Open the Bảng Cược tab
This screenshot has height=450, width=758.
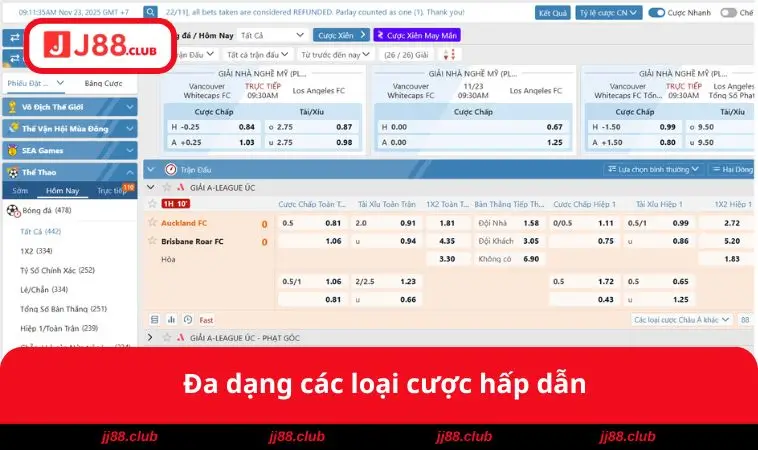coord(103,83)
